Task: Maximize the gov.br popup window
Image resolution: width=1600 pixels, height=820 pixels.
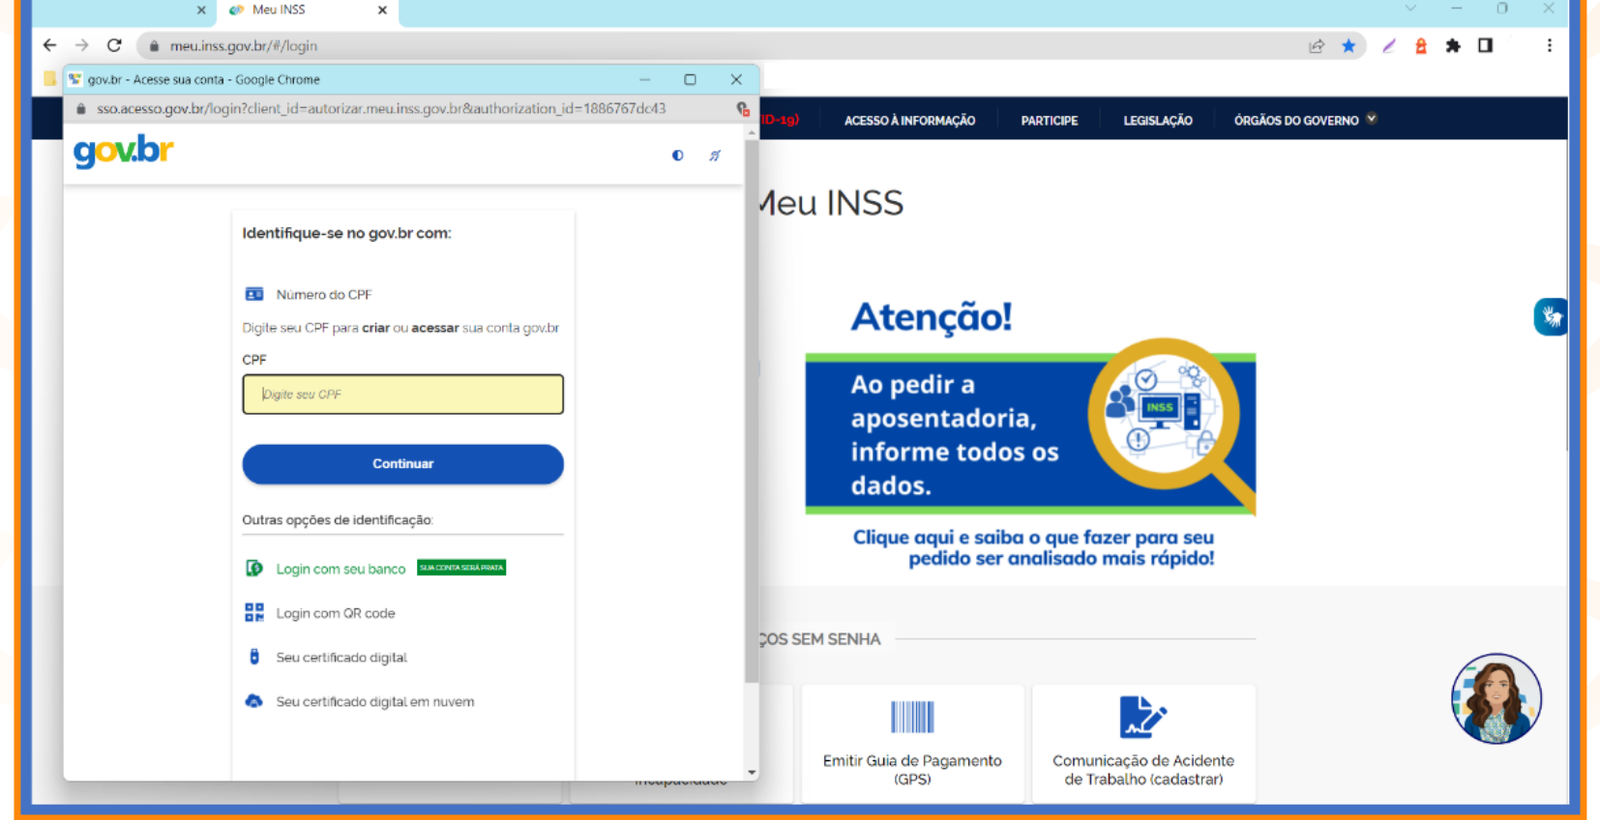Action: tap(690, 79)
